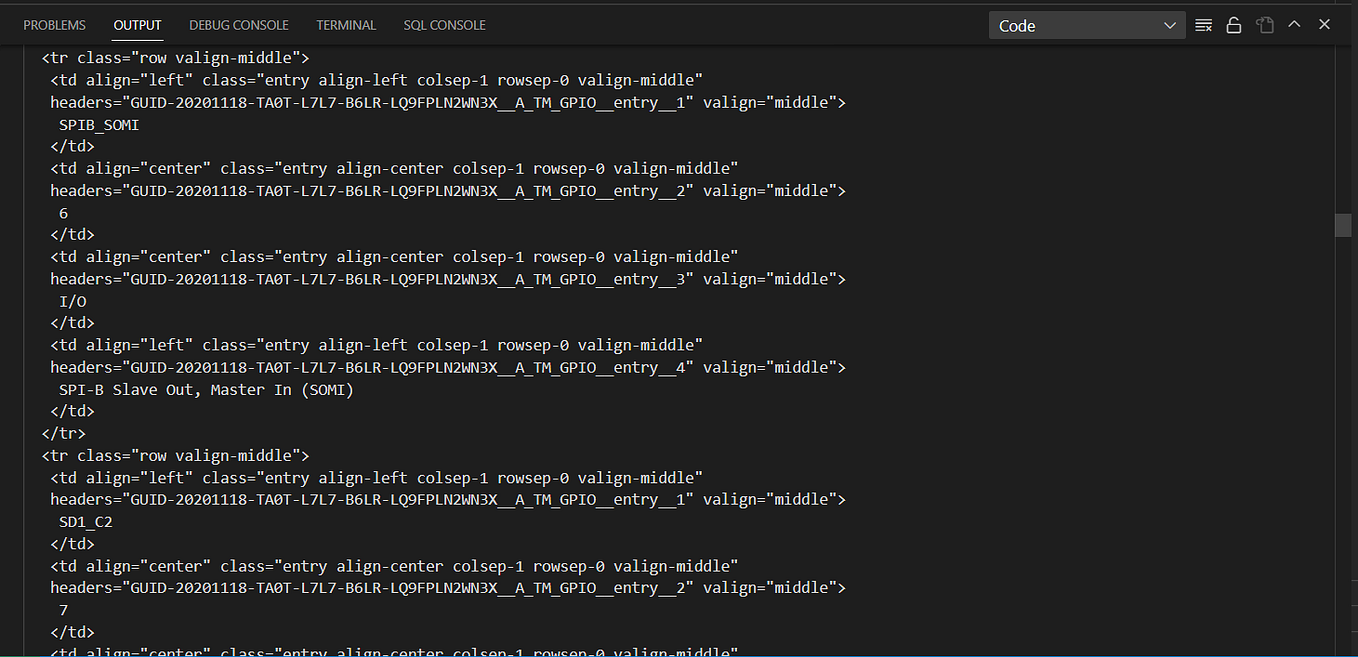Clear the Output panel contents
The height and width of the screenshot is (657, 1358).
point(1203,25)
